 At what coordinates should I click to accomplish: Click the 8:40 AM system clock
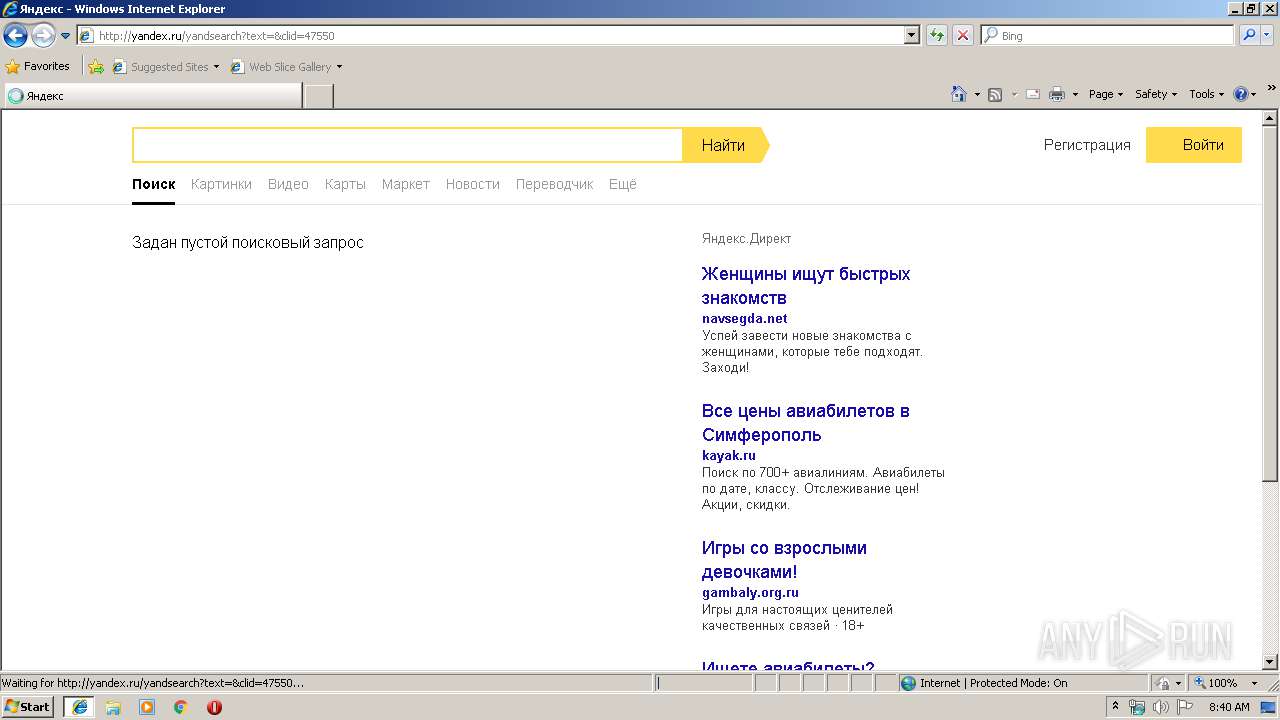tap(1230, 707)
